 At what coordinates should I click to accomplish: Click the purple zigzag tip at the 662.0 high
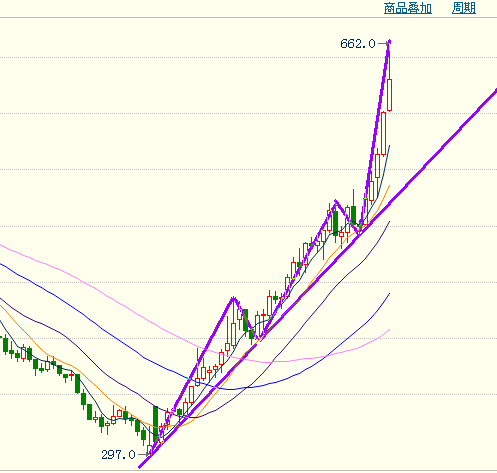coord(389,41)
